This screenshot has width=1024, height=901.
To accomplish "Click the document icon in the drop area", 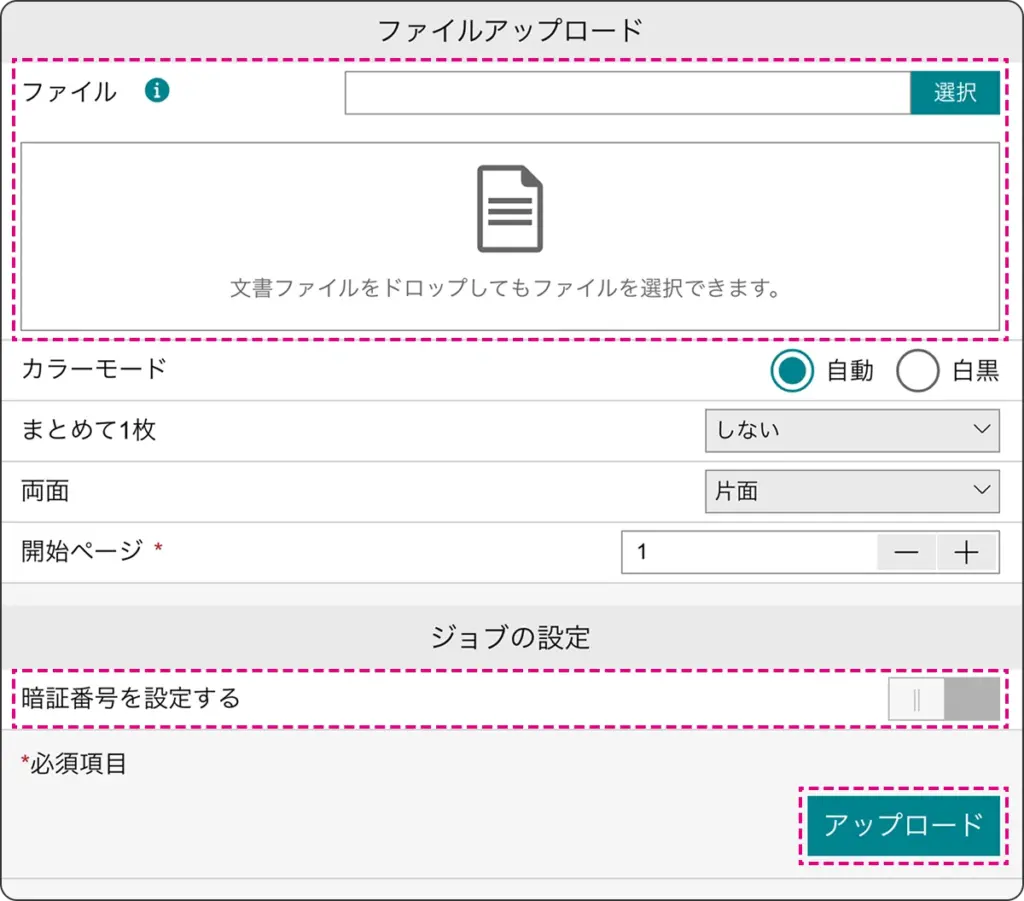I will tap(510, 209).
